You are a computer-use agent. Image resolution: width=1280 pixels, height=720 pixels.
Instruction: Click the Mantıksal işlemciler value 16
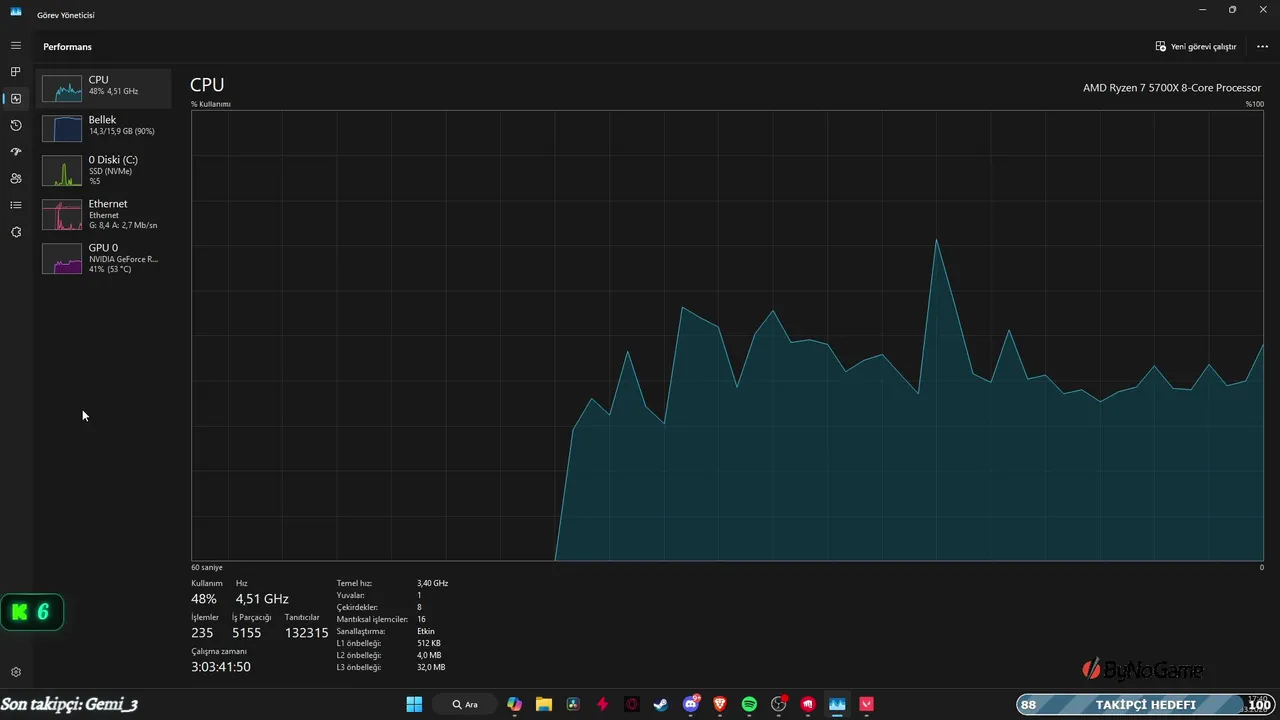click(x=421, y=619)
